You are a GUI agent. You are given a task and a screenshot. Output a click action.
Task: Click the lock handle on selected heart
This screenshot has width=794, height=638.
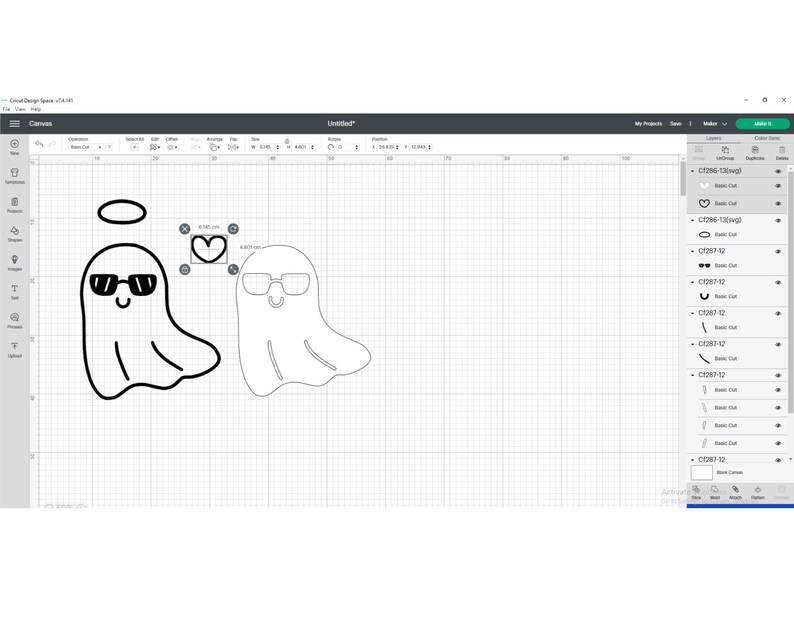tap(185, 269)
